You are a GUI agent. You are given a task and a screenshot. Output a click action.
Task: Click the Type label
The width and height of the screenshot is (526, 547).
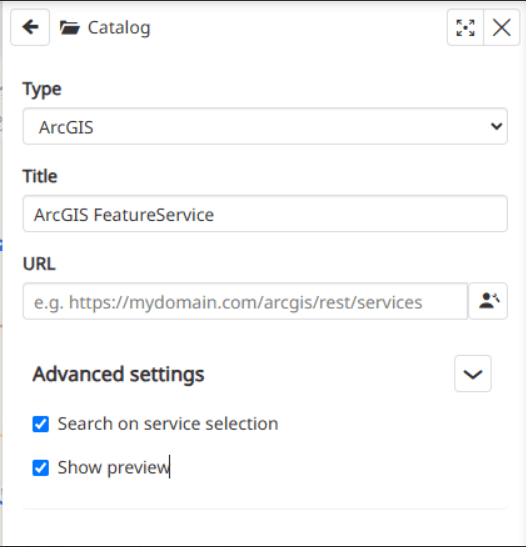pyautogui.click(x=42, y=89)
